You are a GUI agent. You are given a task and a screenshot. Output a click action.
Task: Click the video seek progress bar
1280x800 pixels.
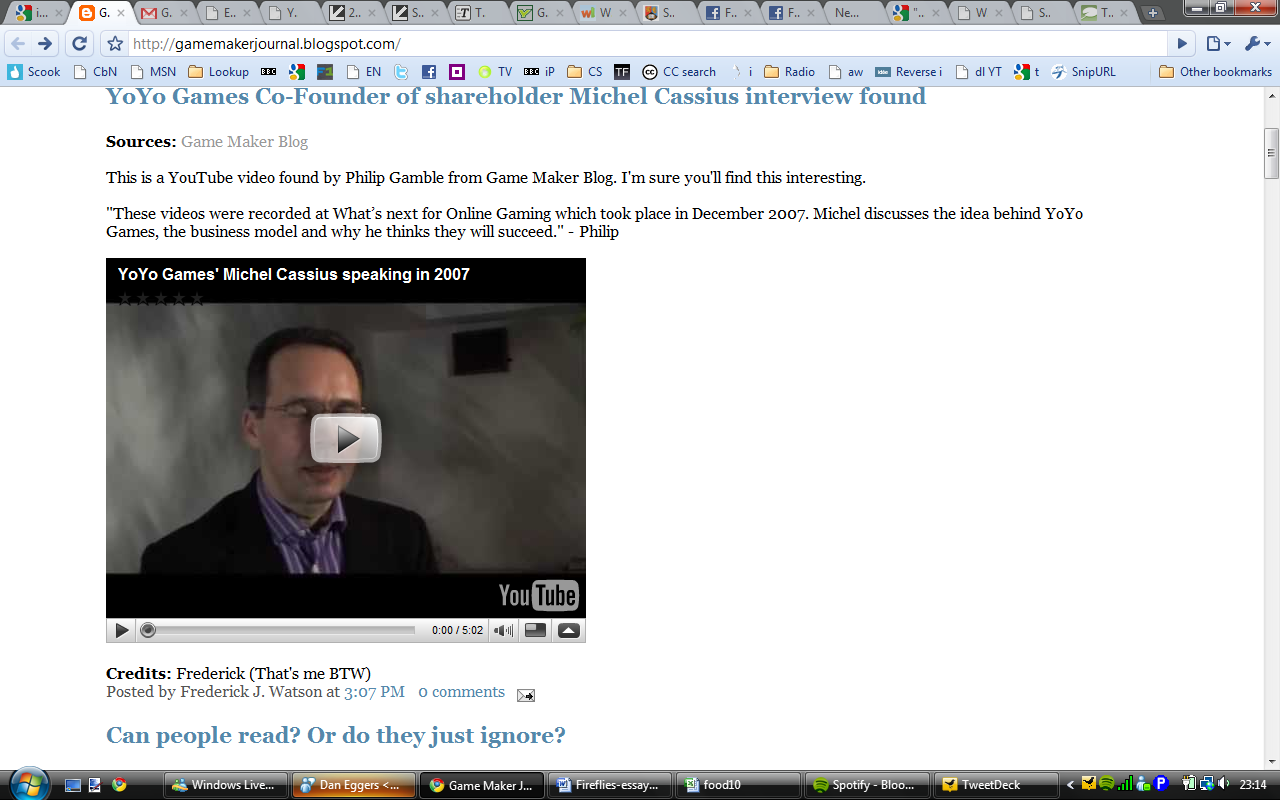click(x=279, y=630)
